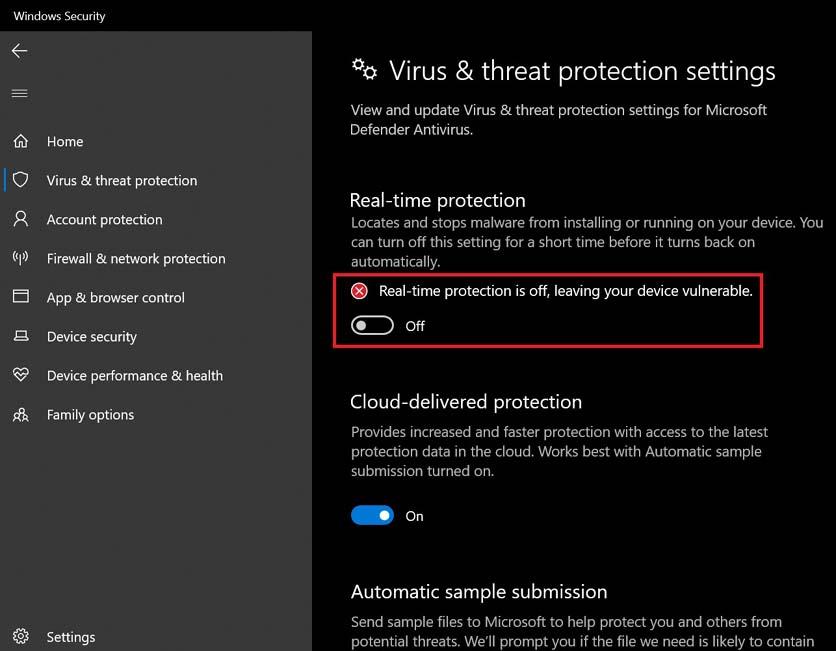Viewport: 836px width, 651px height.
Task: Go to Account protection section
Action: [x=104, y=220]
